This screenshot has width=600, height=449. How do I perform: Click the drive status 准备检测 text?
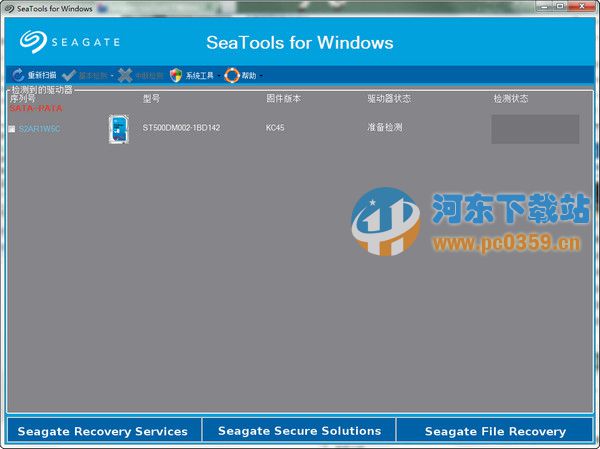[385, 127]
